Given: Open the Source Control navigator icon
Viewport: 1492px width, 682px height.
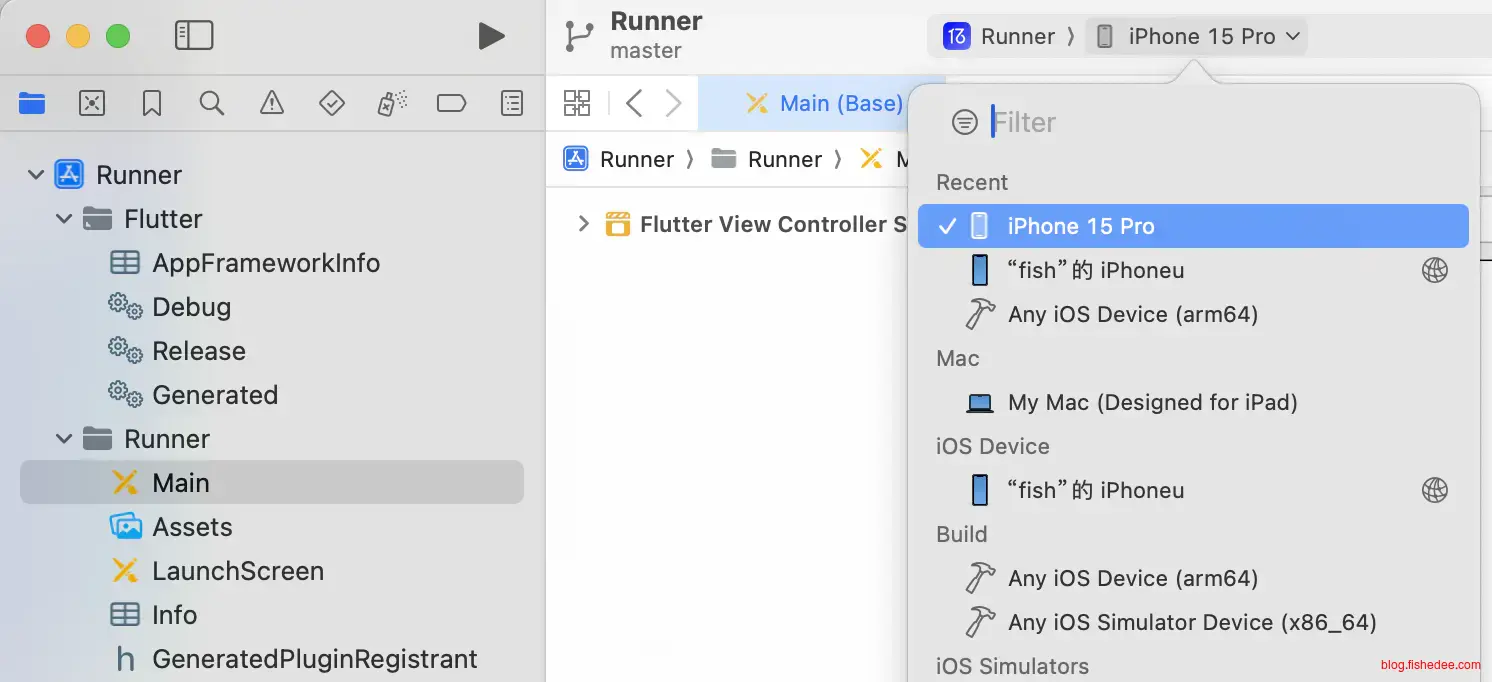Looking at the screenshot, I should point(92,103).
